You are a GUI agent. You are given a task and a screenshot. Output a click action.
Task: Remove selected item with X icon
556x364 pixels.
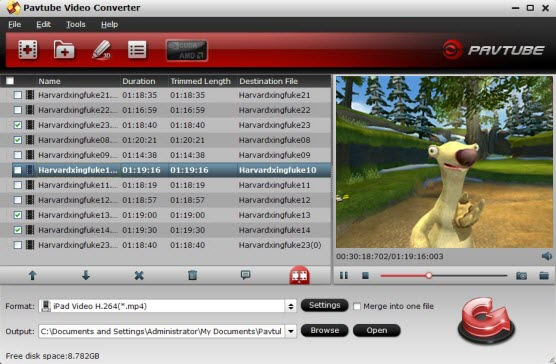[139, 275]
